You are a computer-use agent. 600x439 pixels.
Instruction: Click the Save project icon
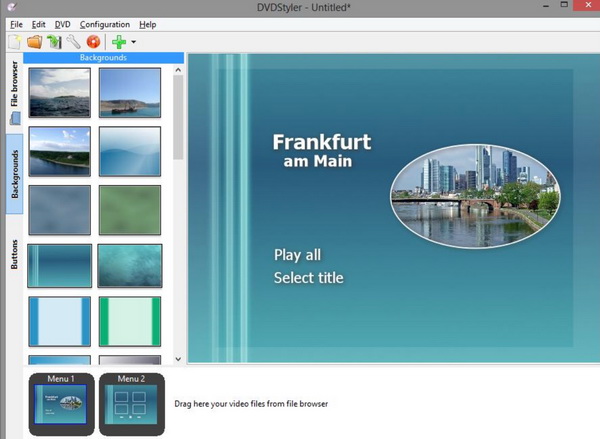(x=54, y=43)
